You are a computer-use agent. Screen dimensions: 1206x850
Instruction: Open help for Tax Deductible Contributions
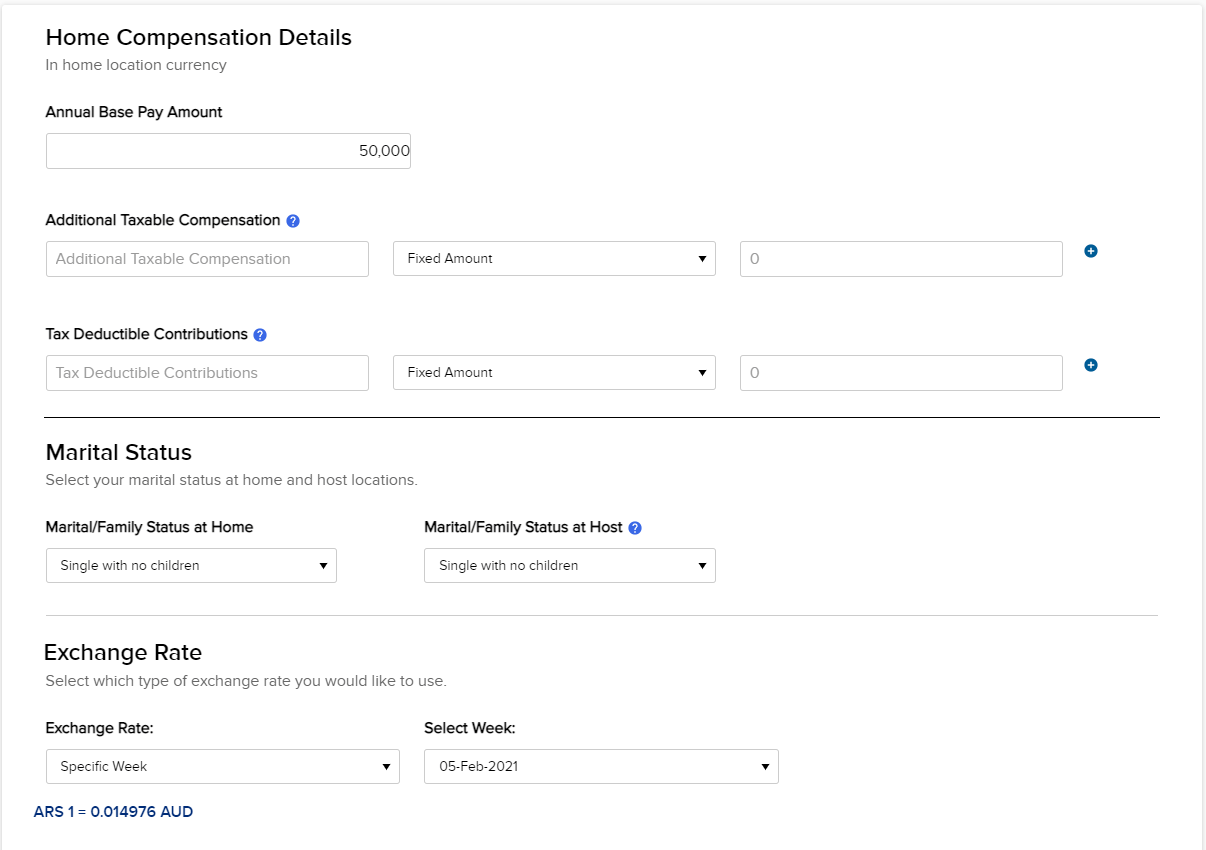point(259,334)
